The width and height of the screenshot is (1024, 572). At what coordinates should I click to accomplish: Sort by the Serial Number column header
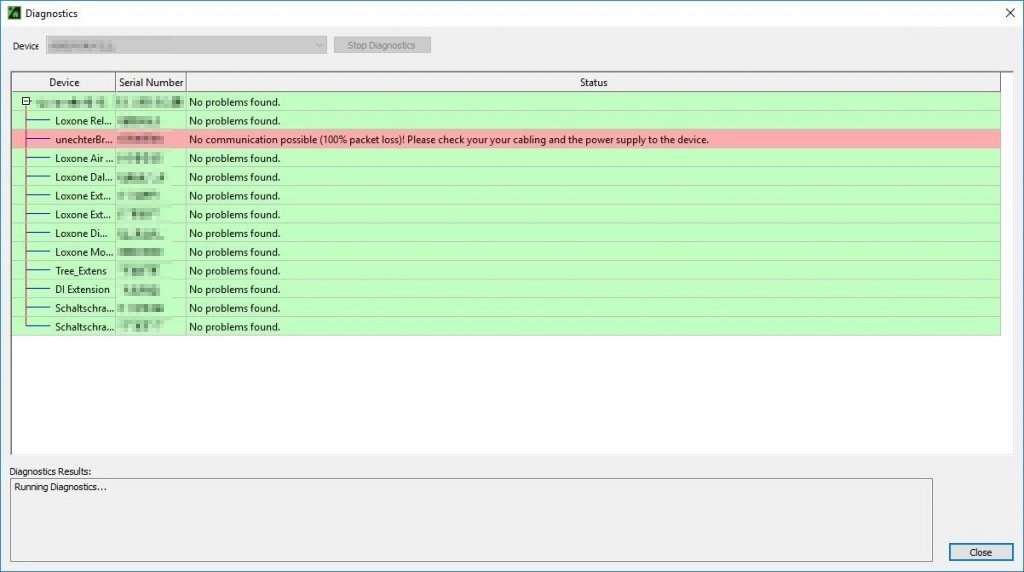tap(151, 82)
